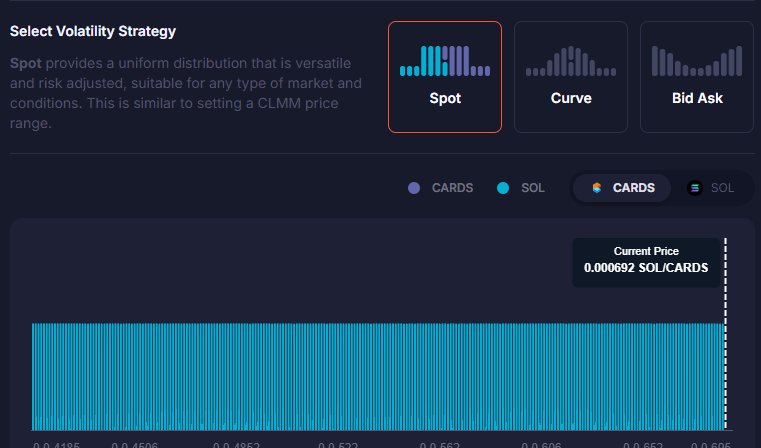Click the teal SOL legend dot
761x448 pixels.
pos(503,188)
